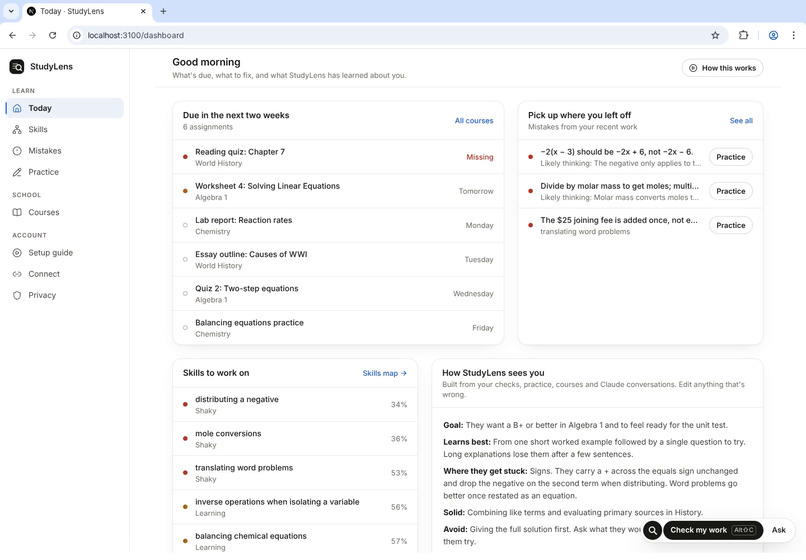Open a new browser tab
The width and height of the screenshot is (806, 560).
click(x=163, y=11)
